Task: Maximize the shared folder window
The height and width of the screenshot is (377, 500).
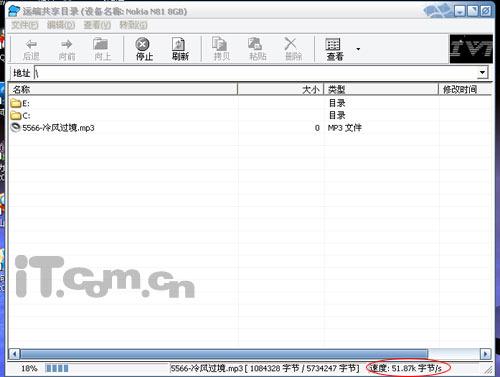Action: point(473,11)
